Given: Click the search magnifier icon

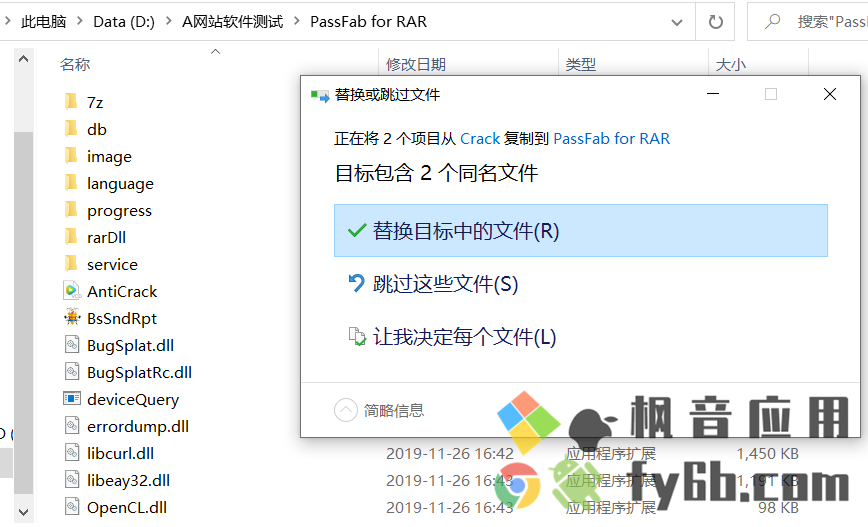Looking at the screenshot, I should point(772,22).
